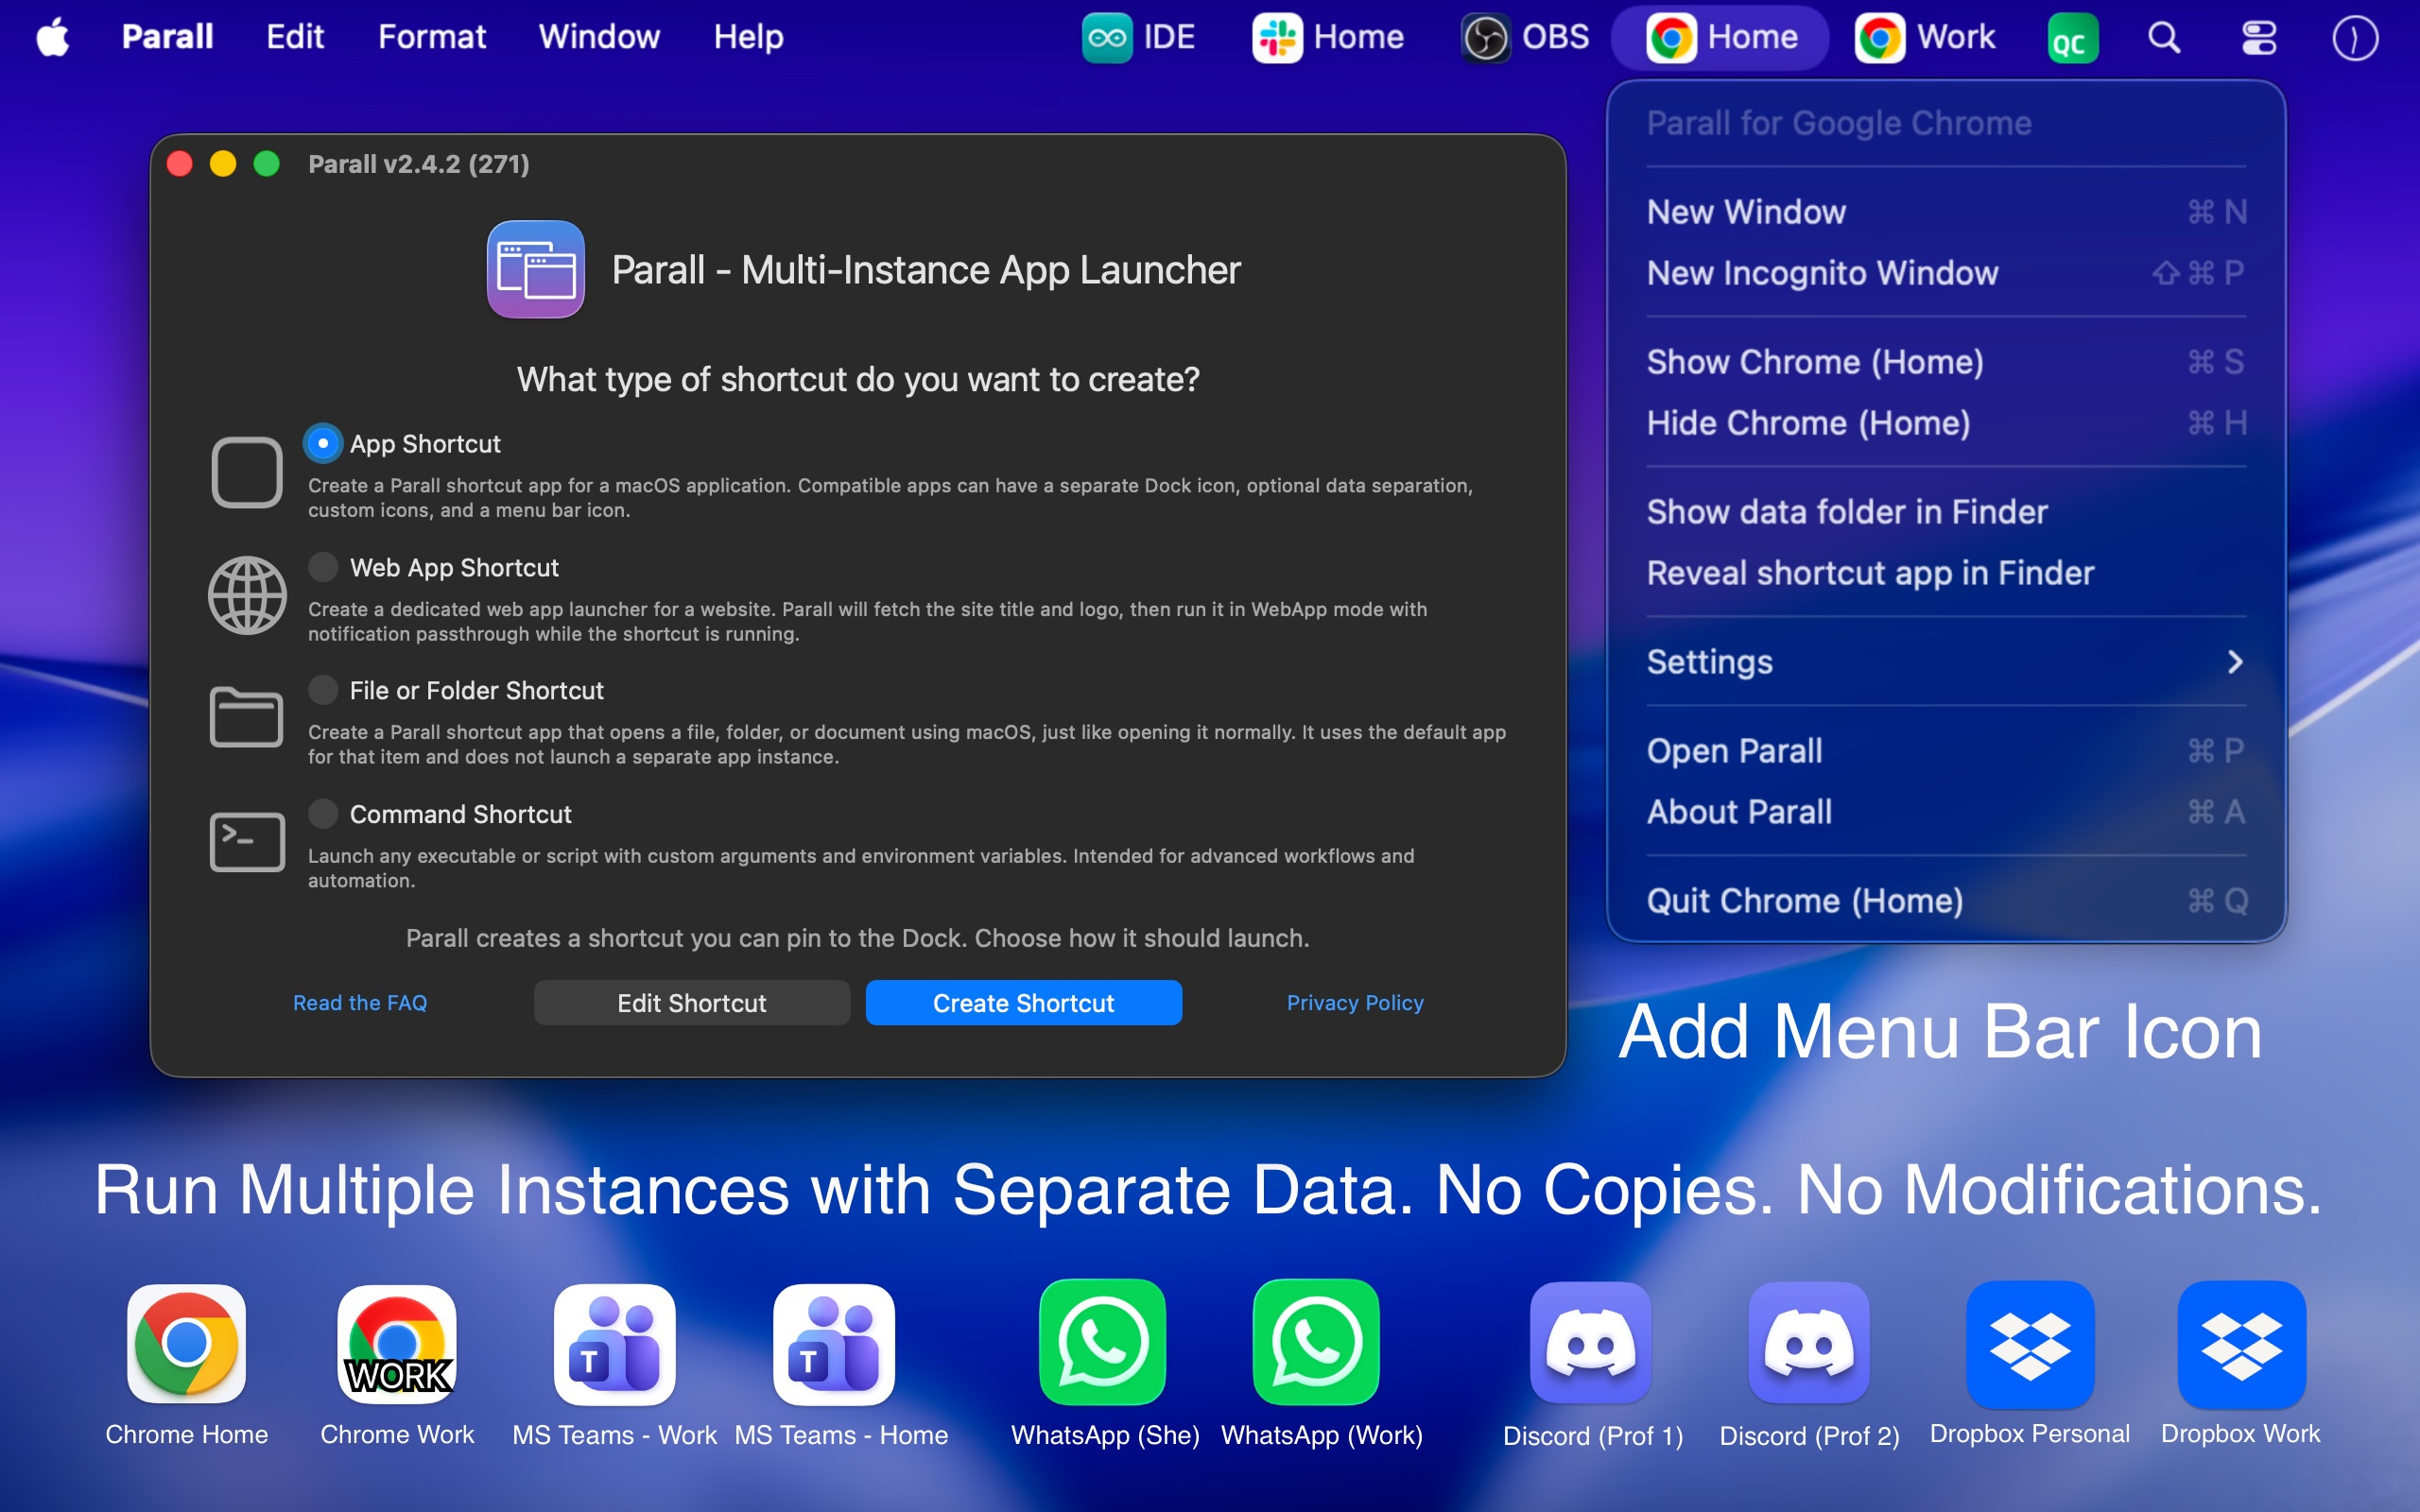Open the Apple menu
The height and width of the screenshot is (1512, 2420).
[52, 37]
